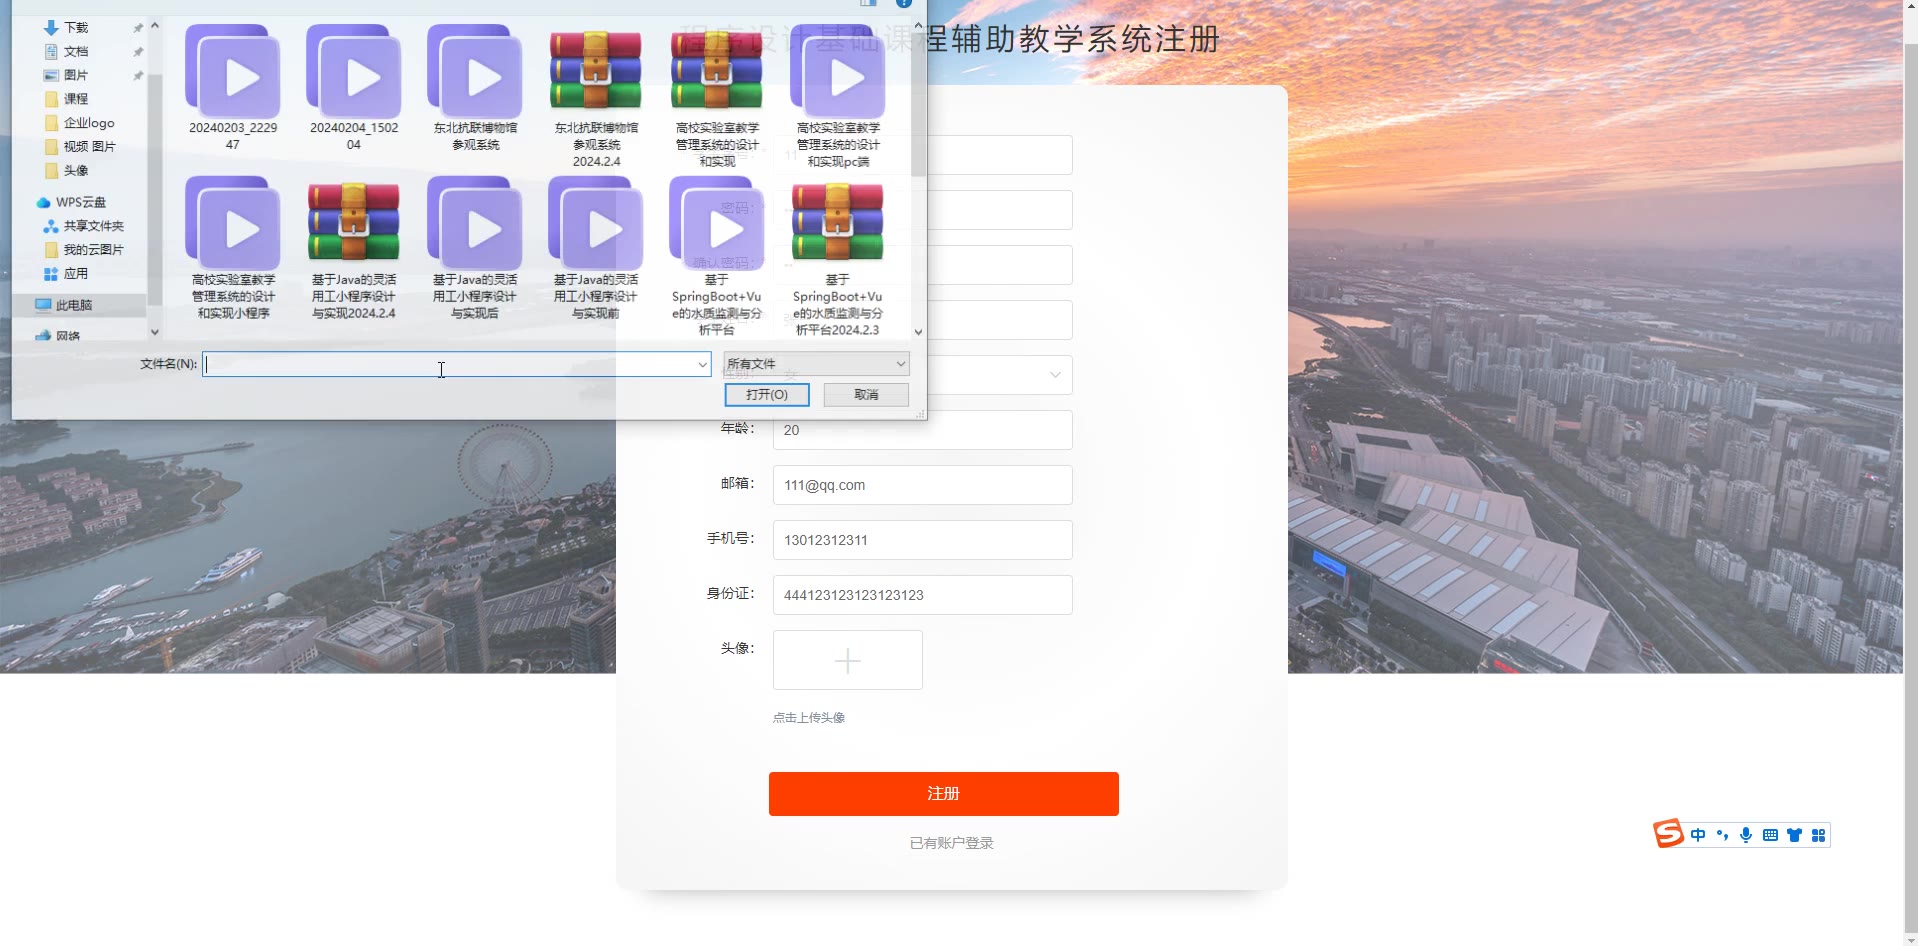The image size is (1918, 946).
Task: Select the video 基于SpringBoot+Vue的水质监测与分析平台
Action: [717, 256]
